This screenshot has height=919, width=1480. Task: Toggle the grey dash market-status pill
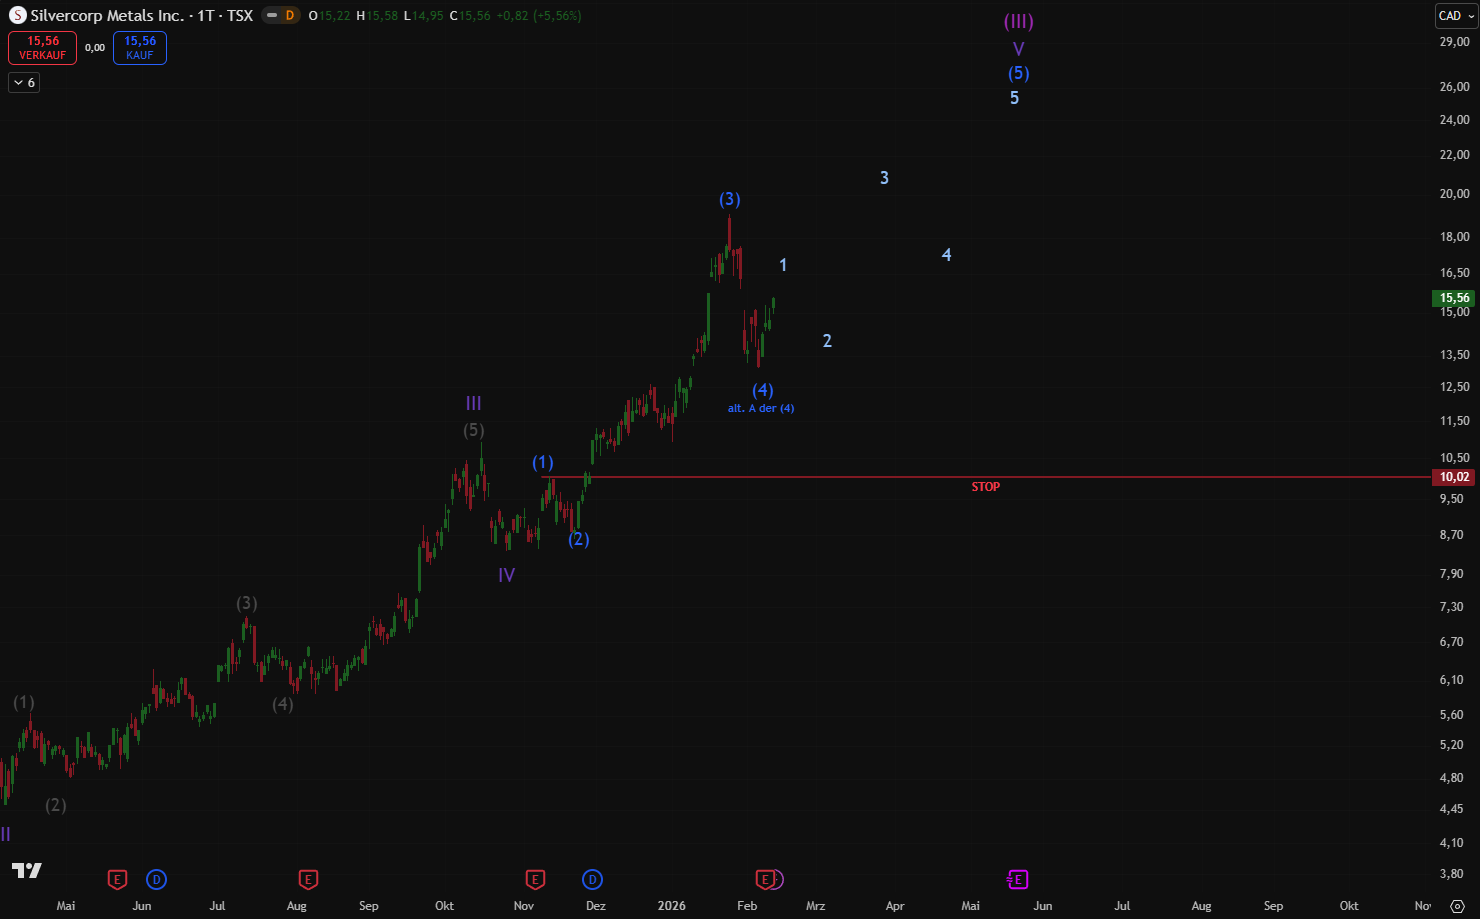pos(271,15)
